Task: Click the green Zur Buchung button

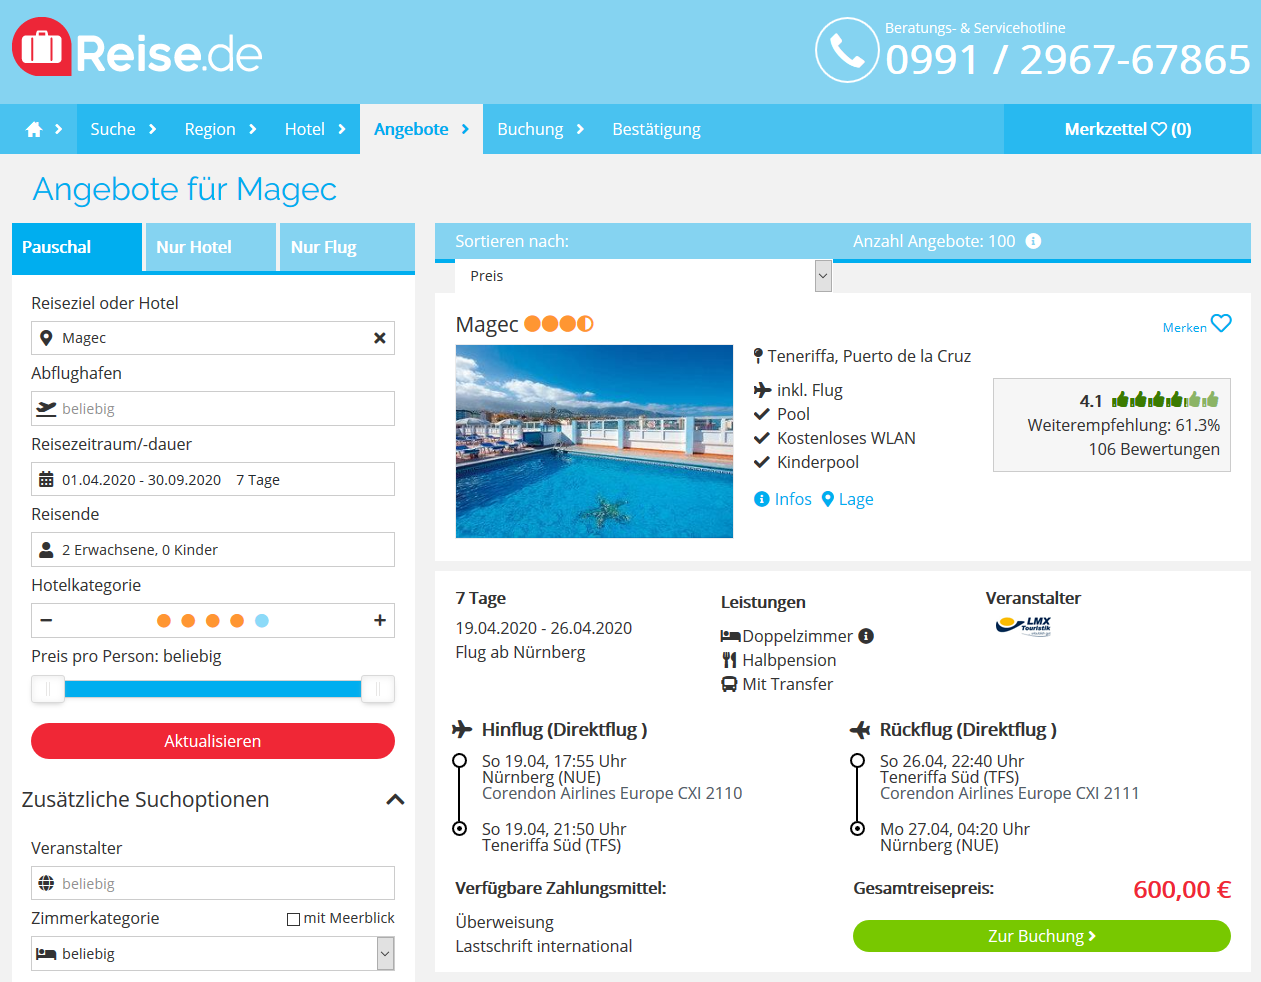Action: [x=1042, y=936]
